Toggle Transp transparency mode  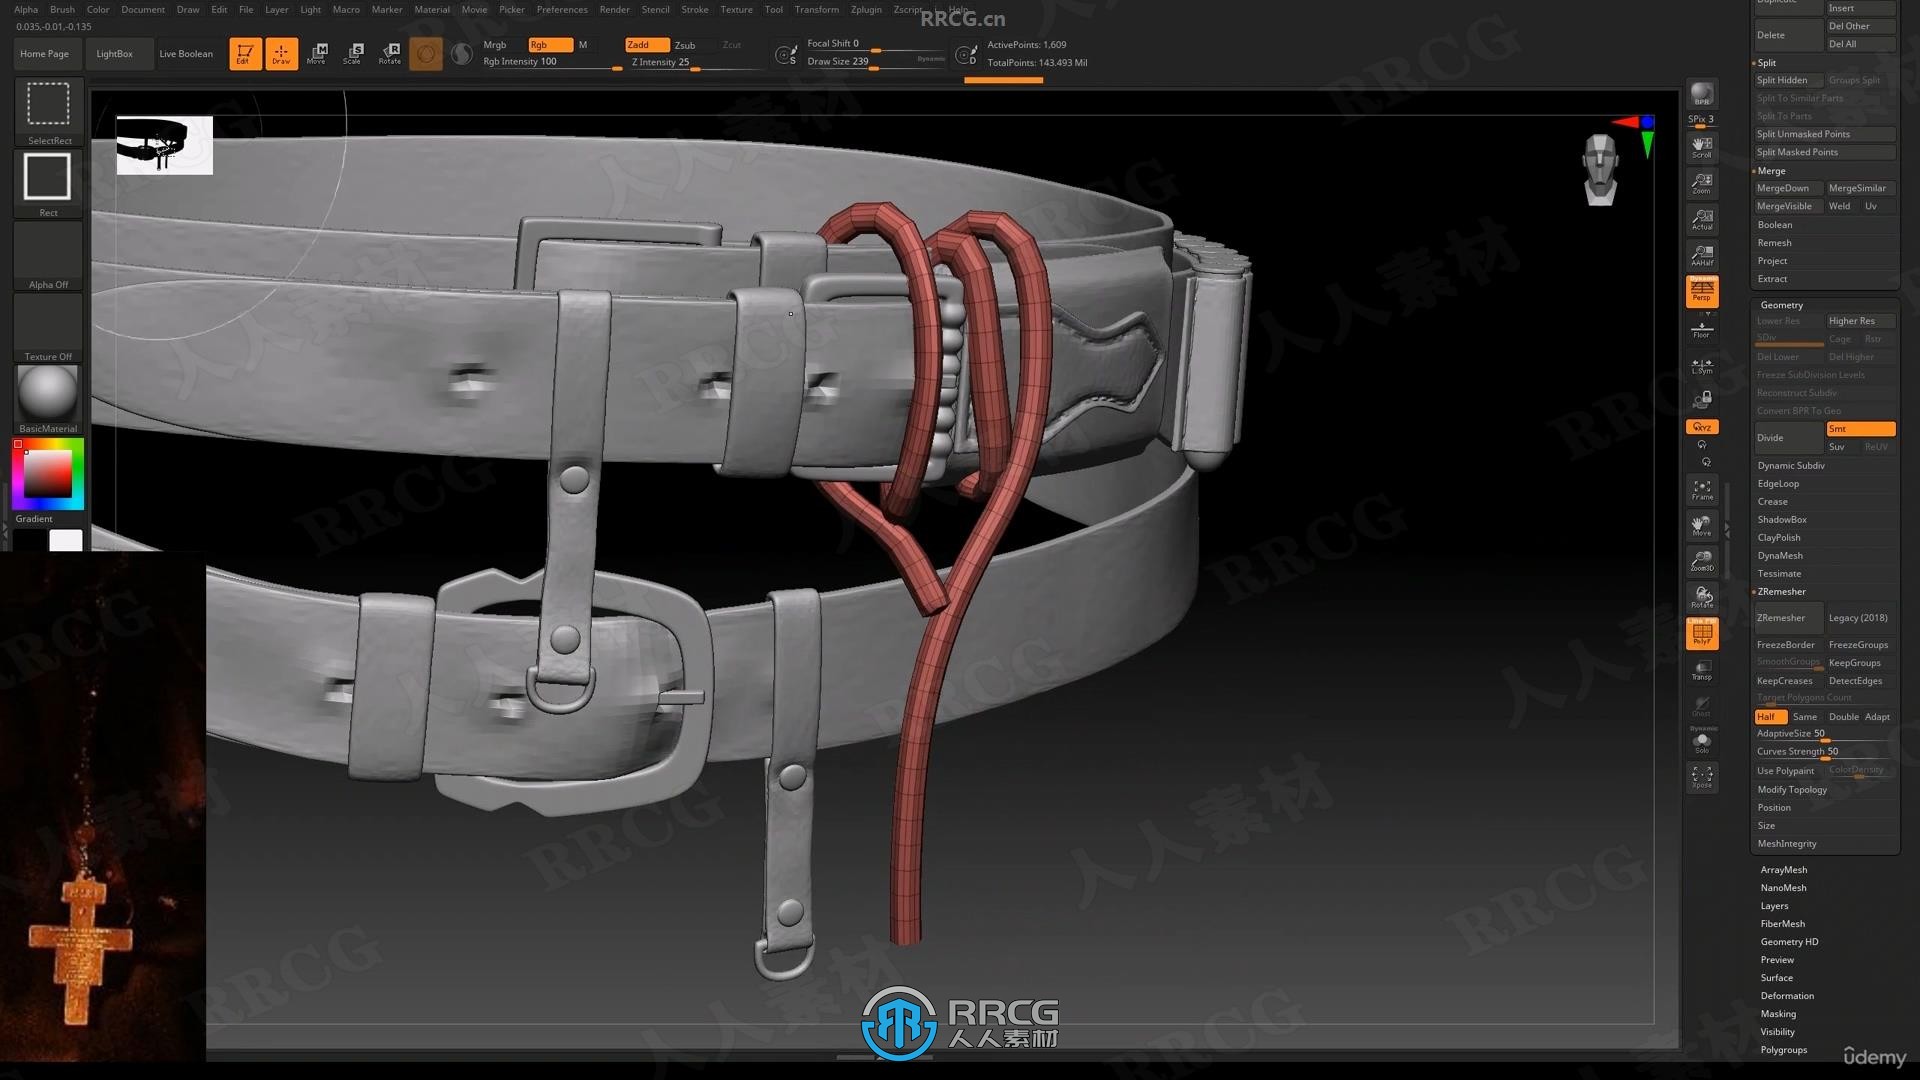[1701, 670]
